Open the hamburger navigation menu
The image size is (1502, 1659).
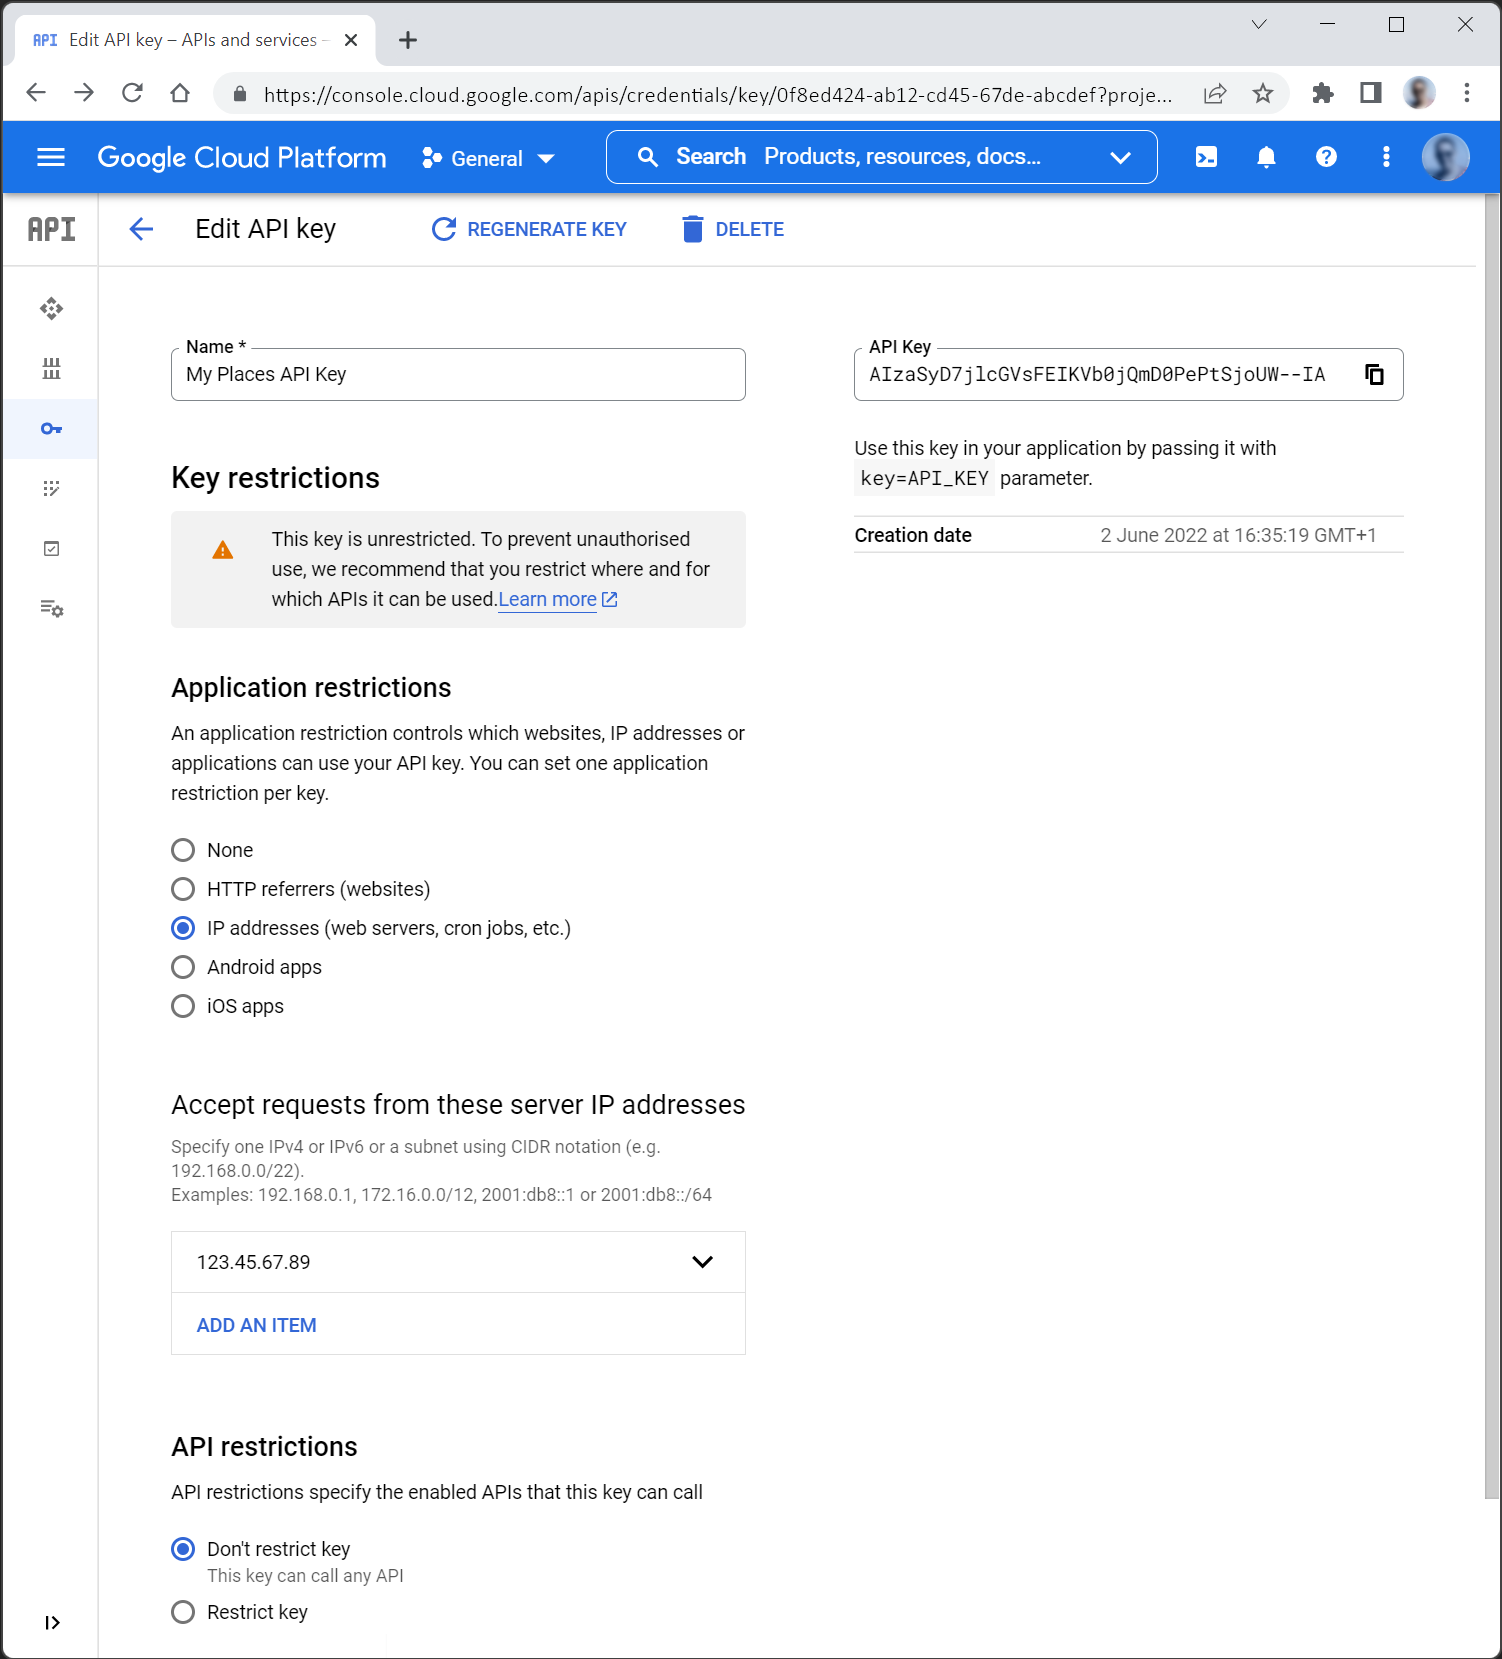click(51, 157)
